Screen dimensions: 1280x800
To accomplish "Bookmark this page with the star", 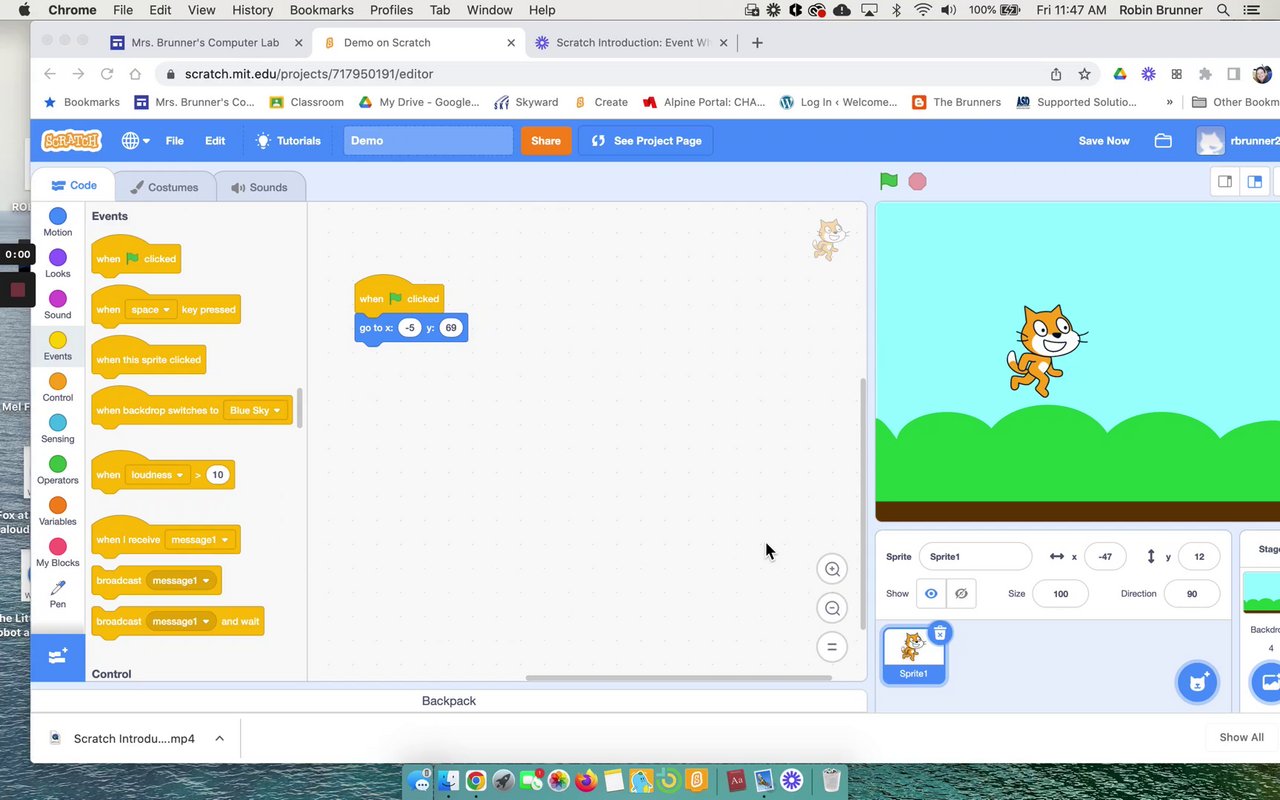I will click(x=1084, y=74).
